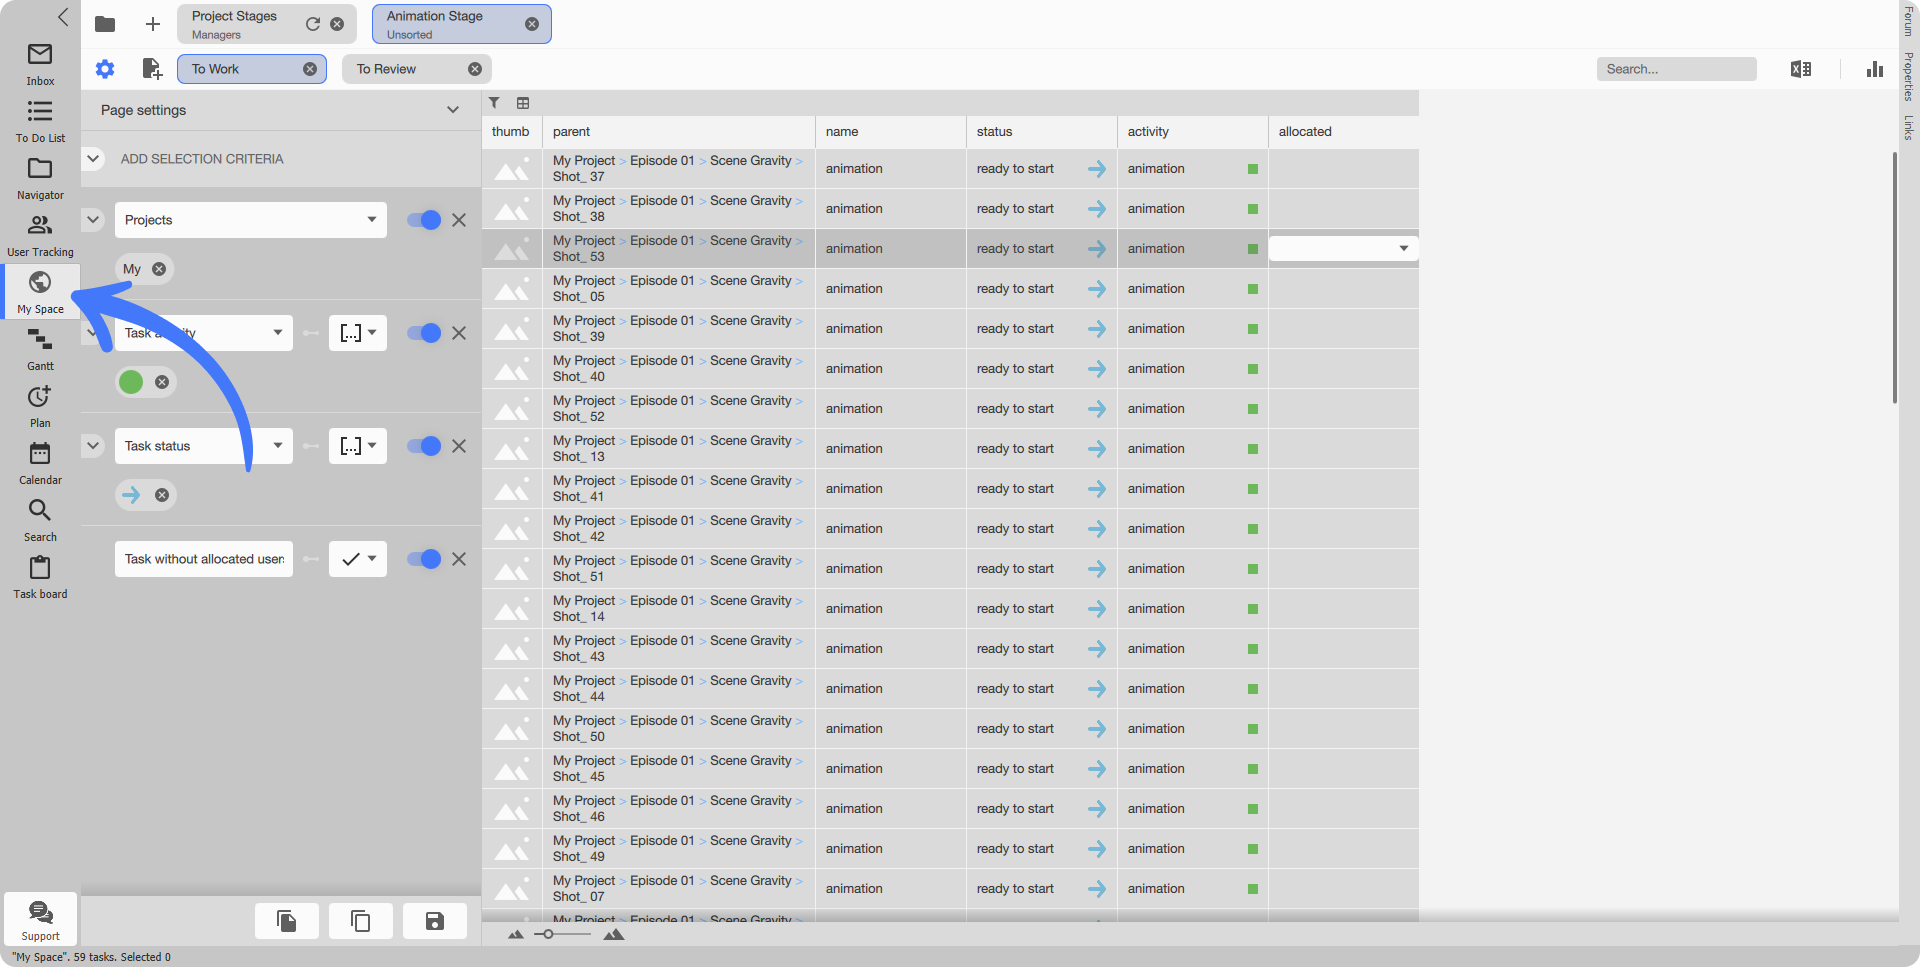
Task: Click the save floppy disk icon
Action: tap(435, 921)
